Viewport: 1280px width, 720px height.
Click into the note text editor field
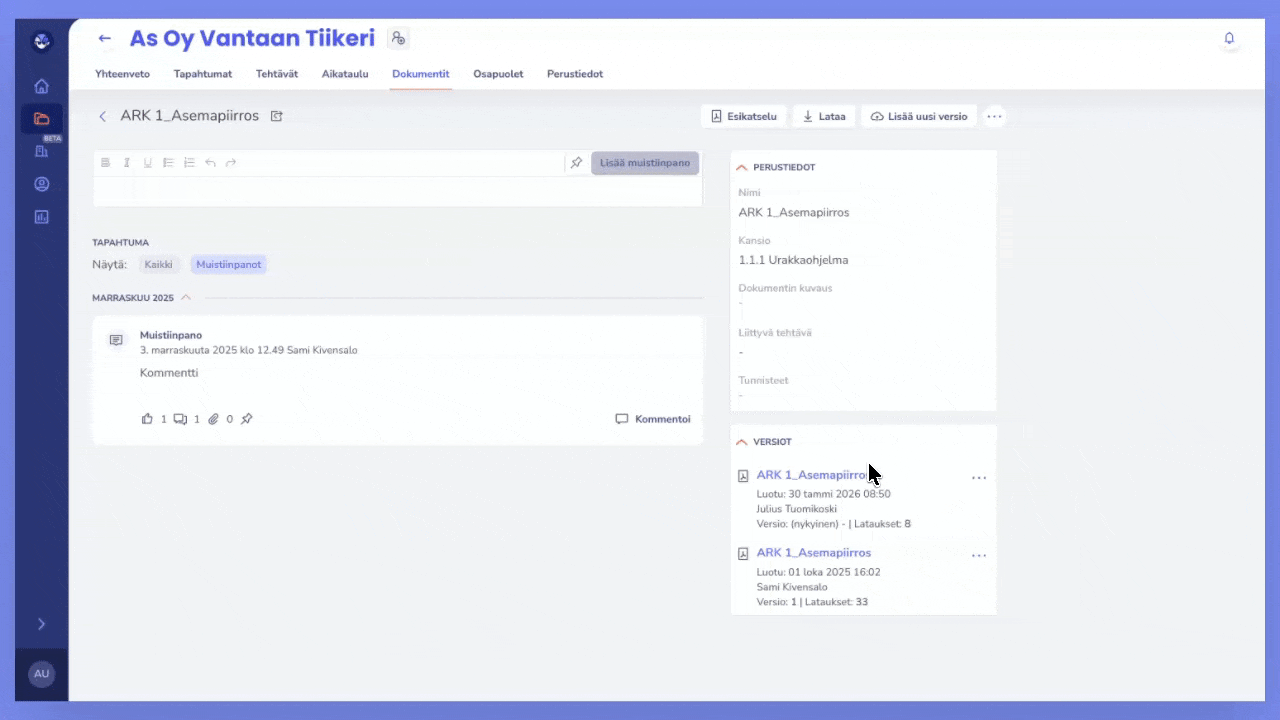[x=397, y=191]
